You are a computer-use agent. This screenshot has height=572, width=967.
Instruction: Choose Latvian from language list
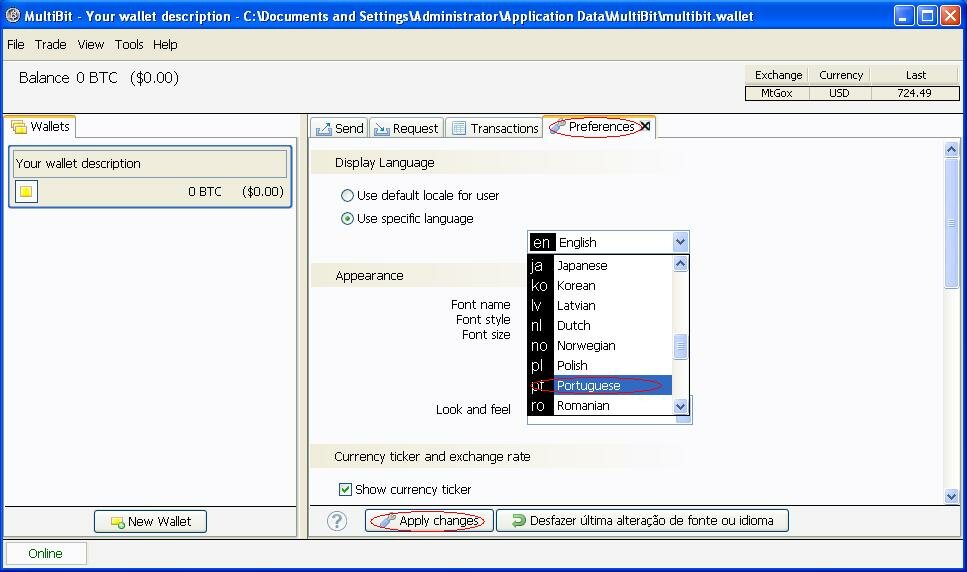click(600, 306)
